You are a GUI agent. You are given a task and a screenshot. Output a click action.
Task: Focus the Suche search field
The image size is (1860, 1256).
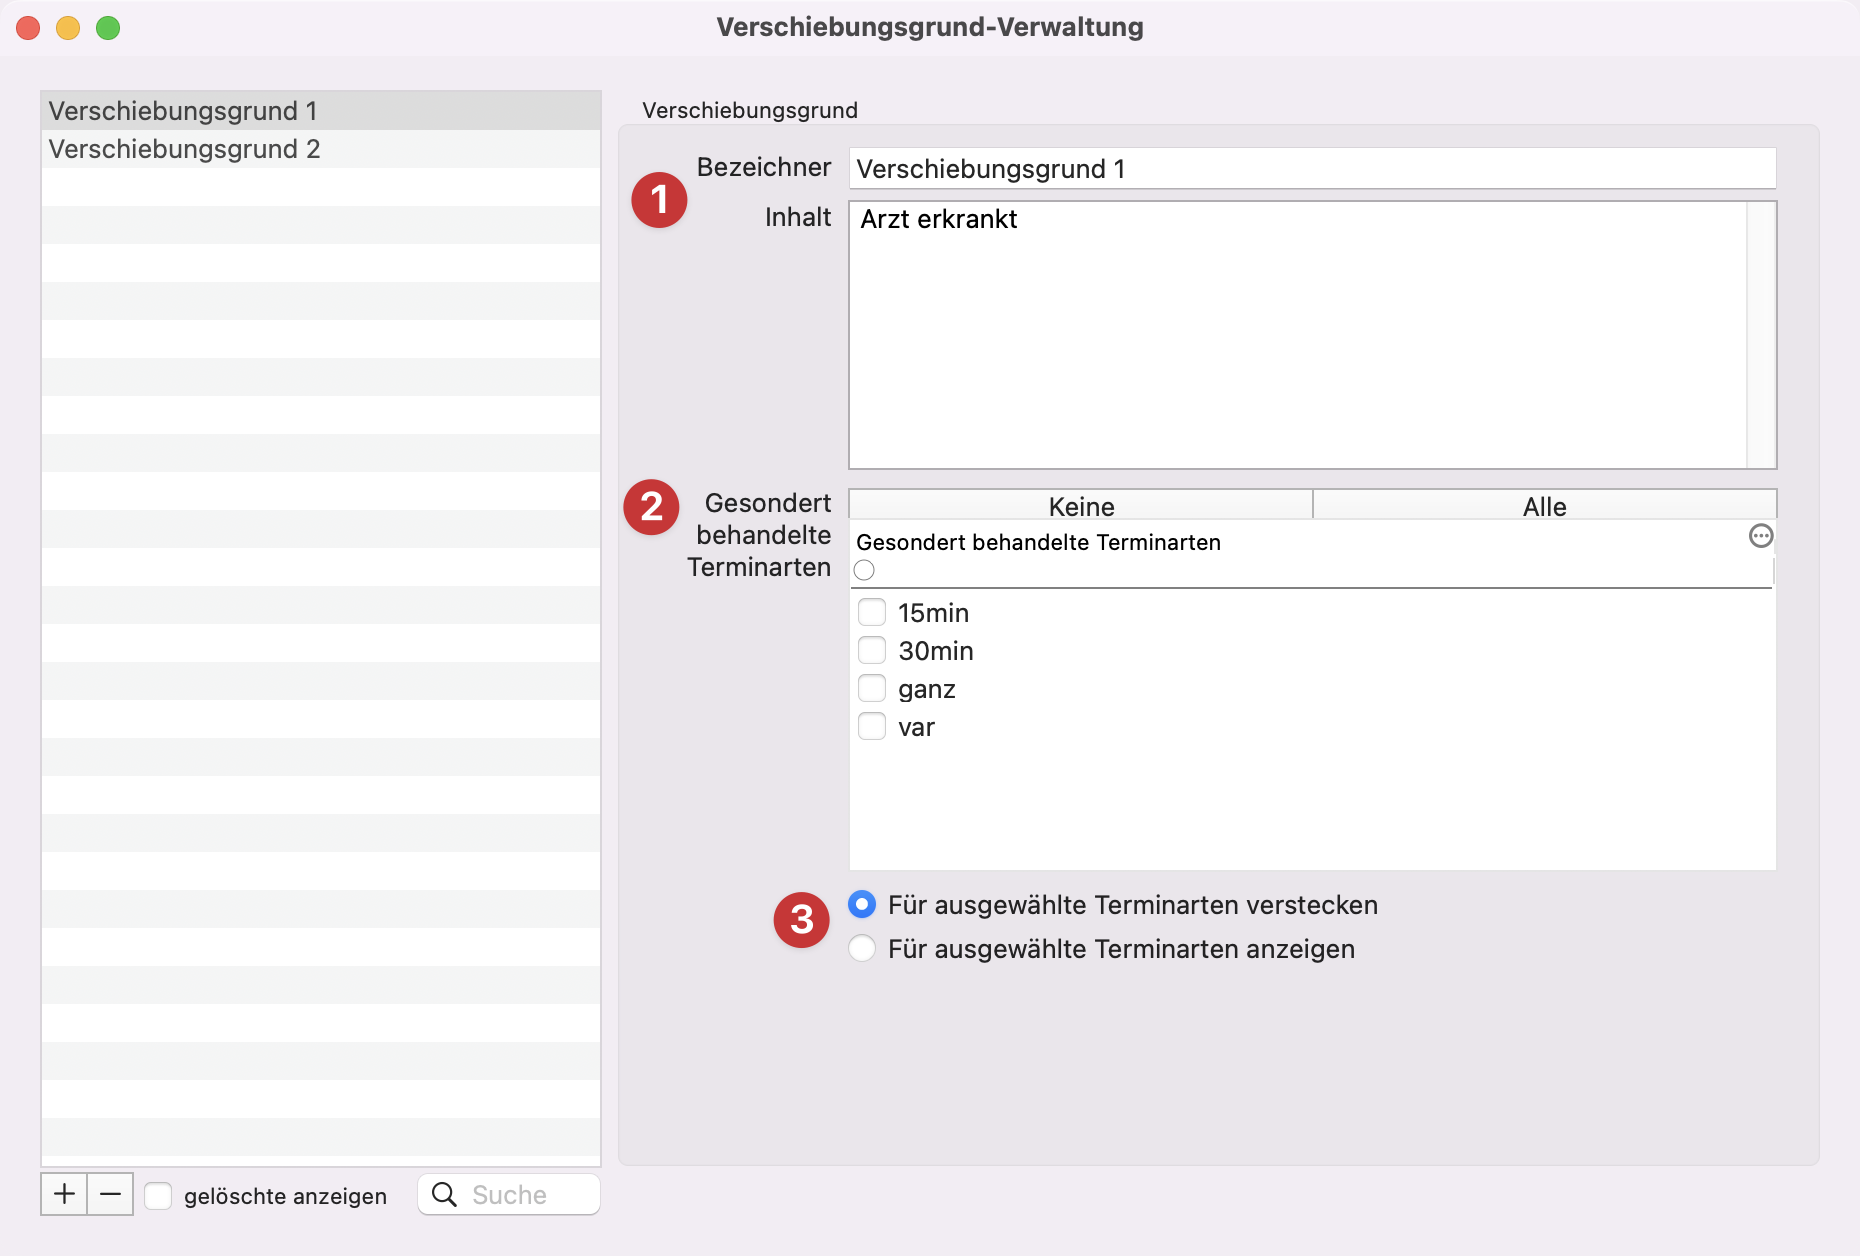coord(510,1195)
